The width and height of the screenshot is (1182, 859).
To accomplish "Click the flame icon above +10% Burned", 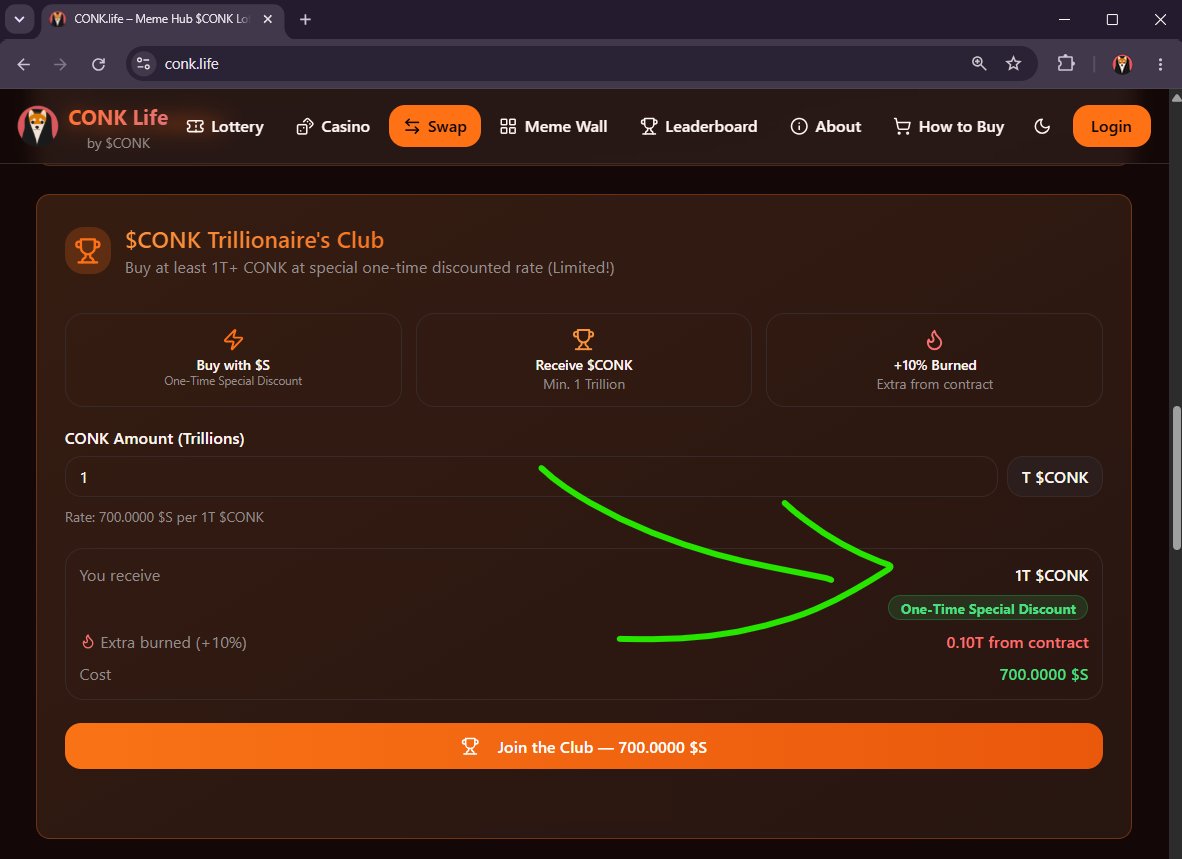I will (934, 340).
